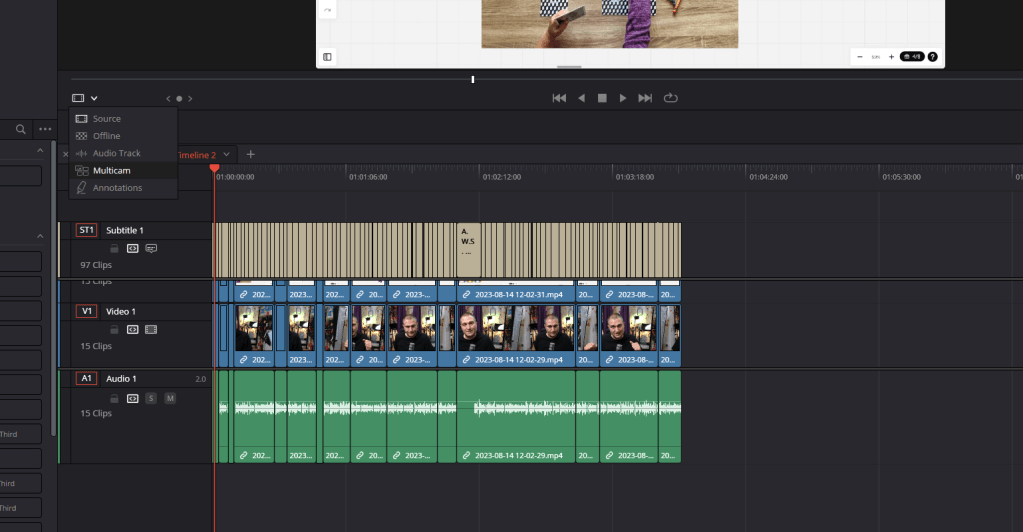
Task: Open the viewer mode dropdown arrow
Action: pyautogui.click(x=94, y=98)
